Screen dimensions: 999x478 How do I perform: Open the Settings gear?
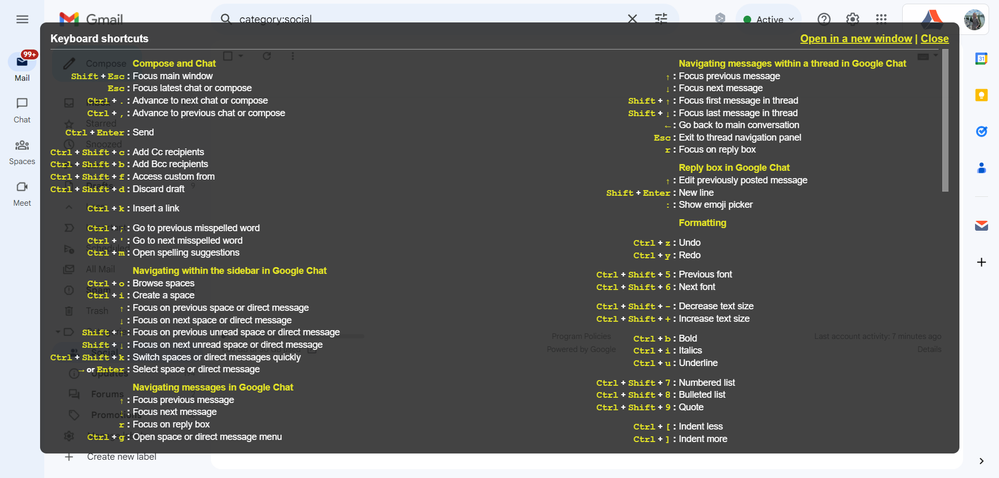(x=852, y=19)
